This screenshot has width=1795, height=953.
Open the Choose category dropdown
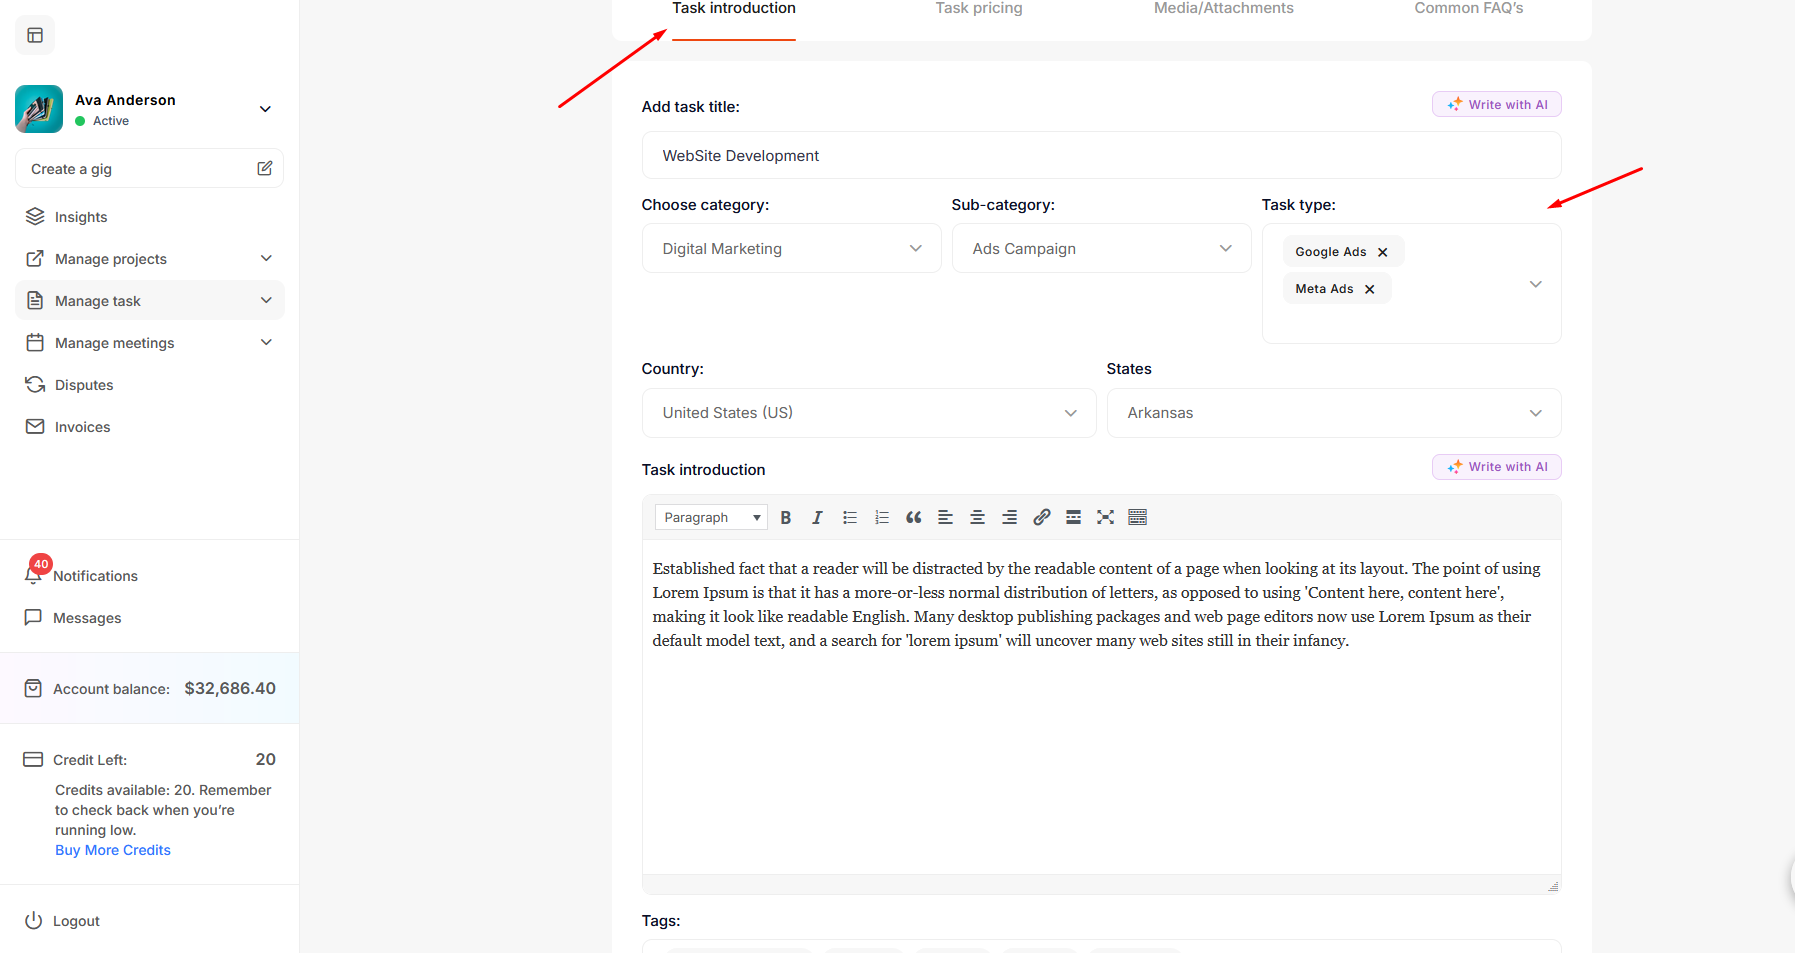(791, 249)
